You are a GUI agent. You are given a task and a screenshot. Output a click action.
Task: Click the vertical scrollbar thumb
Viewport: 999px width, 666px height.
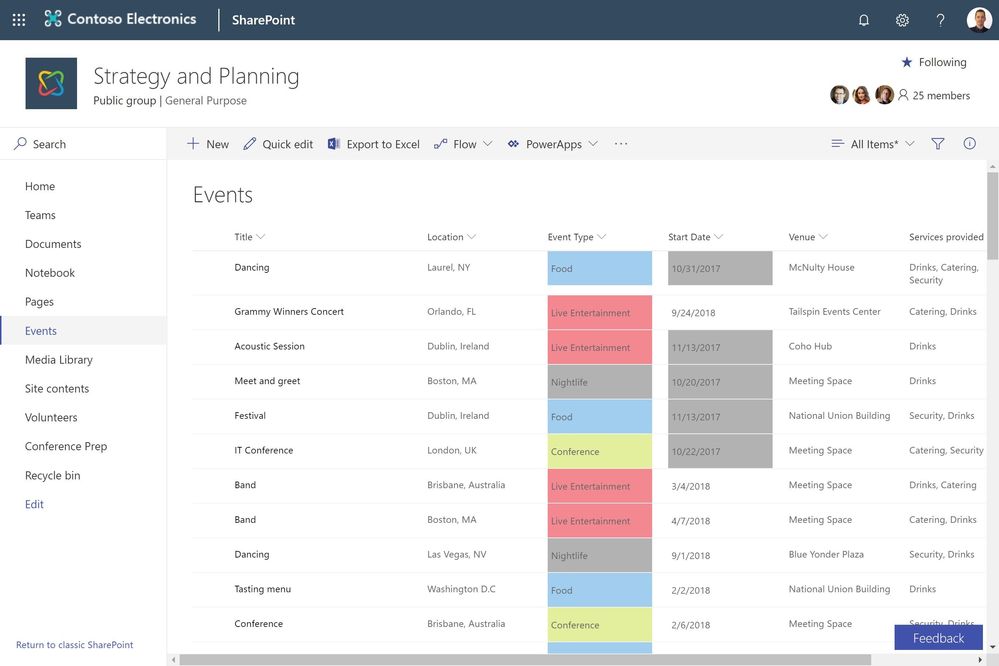click(993, 215)
